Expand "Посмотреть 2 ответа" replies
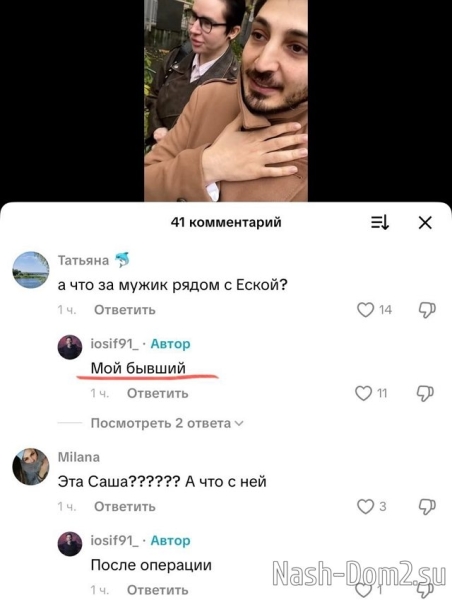Image resolution: width=452 pixels, height=600 pixels. [x=167, y=423]
